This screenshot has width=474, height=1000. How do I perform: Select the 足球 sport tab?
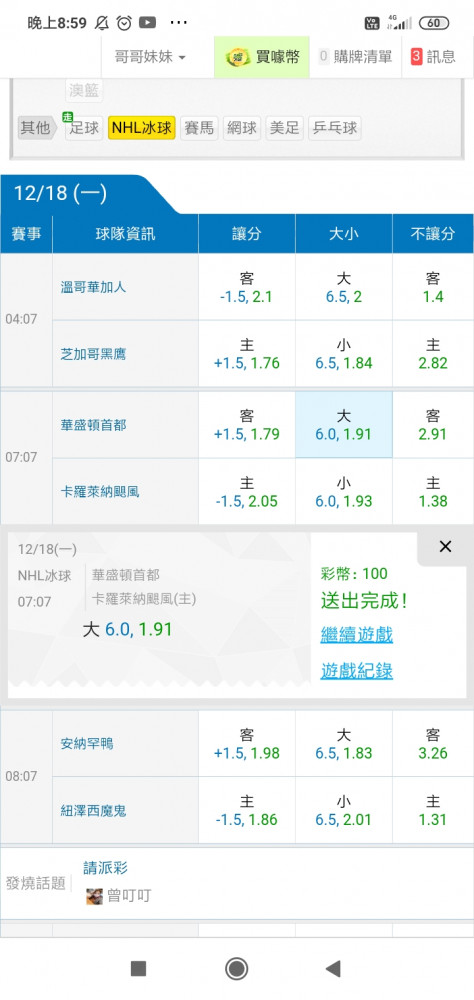(84, 128)
